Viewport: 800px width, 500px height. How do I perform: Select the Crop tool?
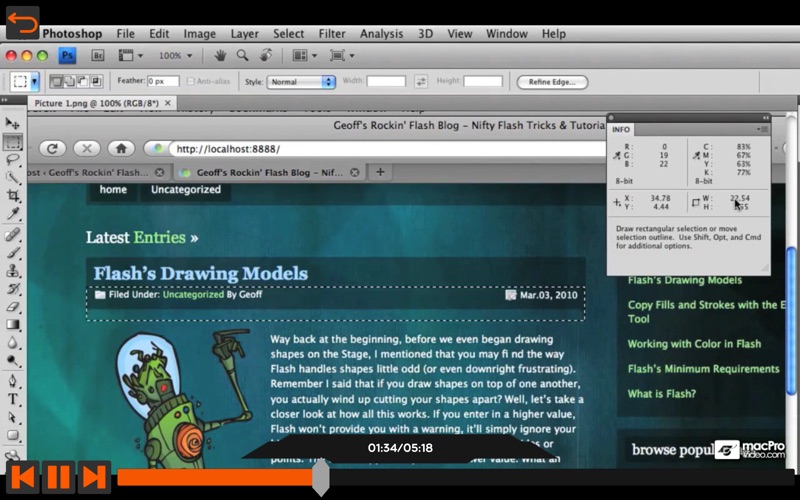(13, 196)
